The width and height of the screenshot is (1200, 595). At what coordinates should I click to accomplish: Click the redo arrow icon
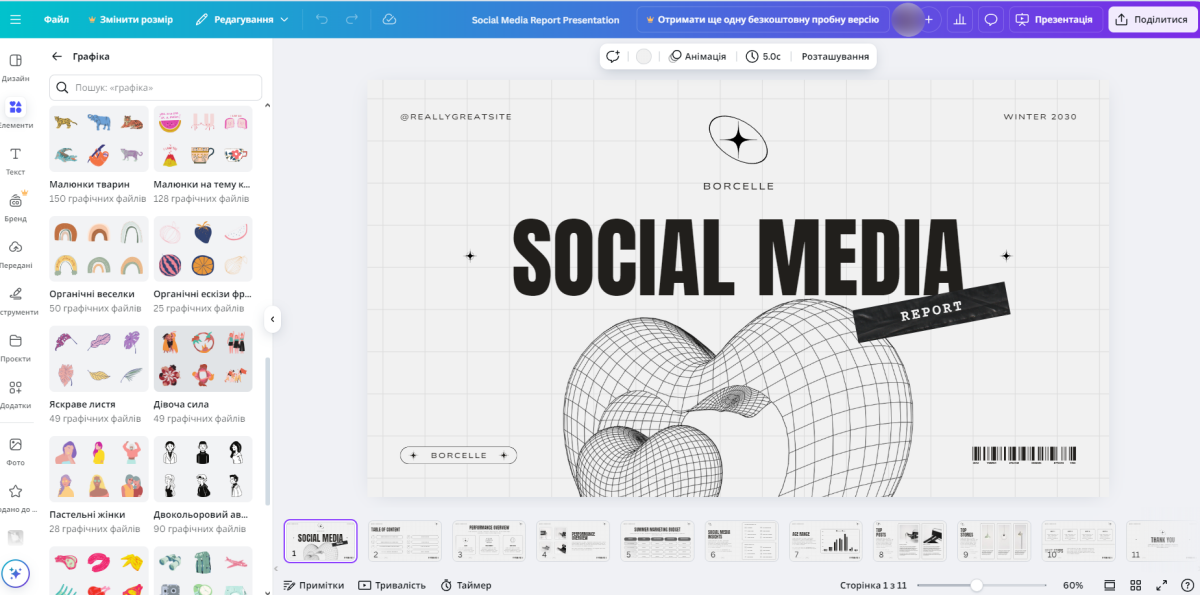coord(351,19)
